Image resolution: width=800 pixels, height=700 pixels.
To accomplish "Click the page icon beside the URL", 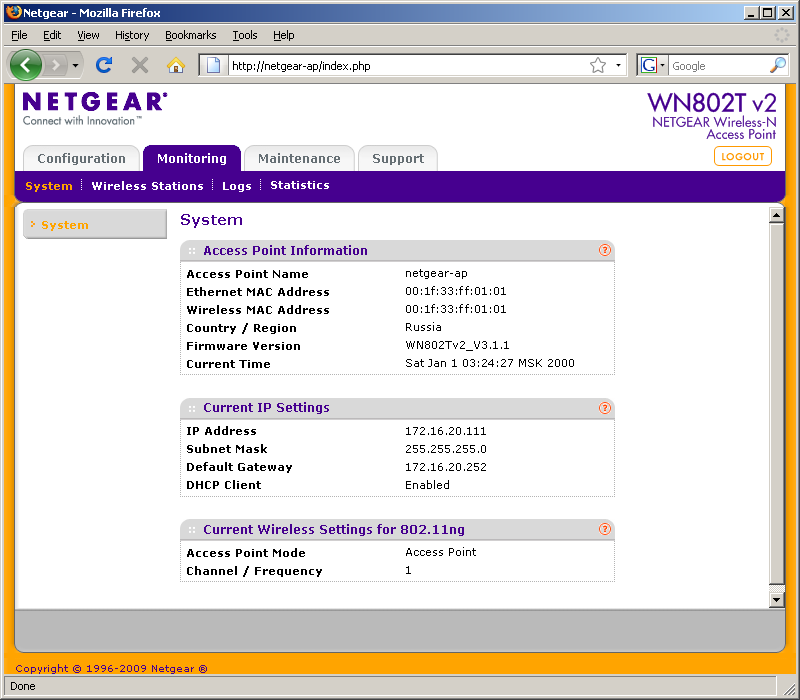I will [x=214, y=65].
